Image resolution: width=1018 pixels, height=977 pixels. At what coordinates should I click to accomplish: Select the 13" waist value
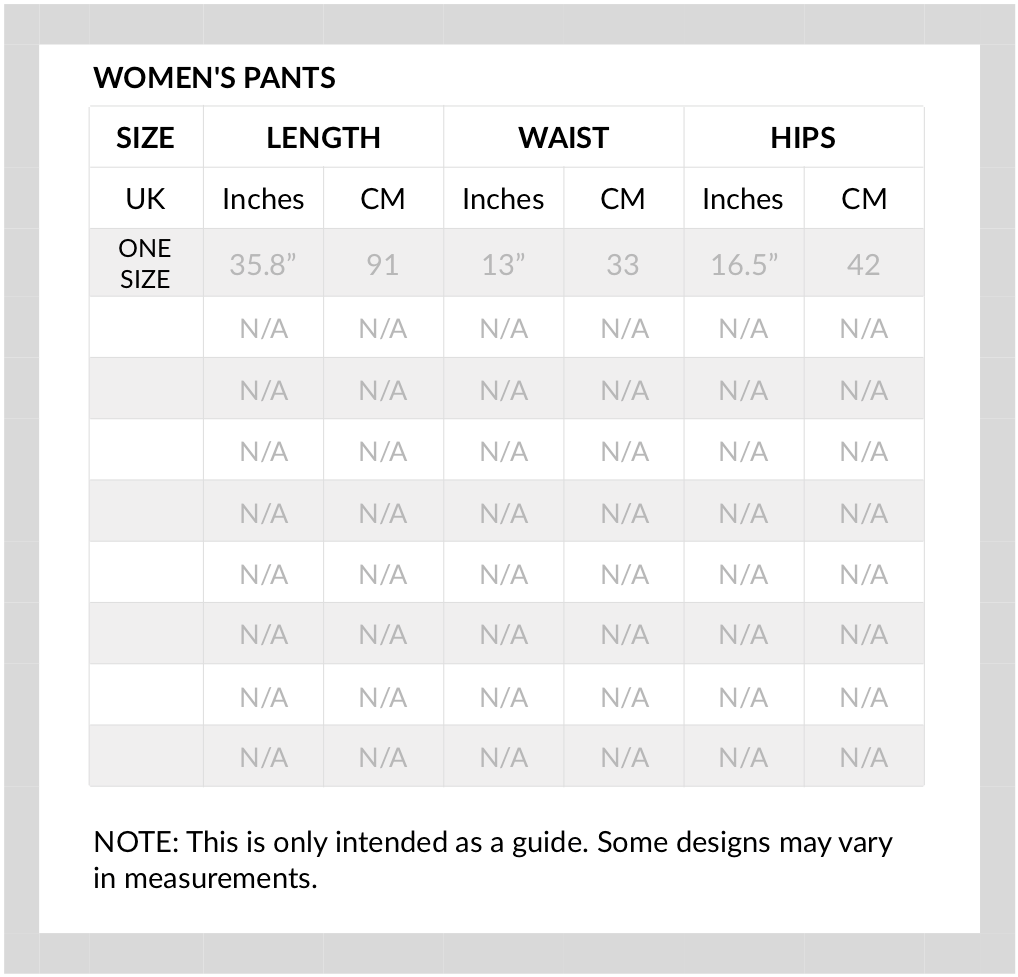click(503, 264)
